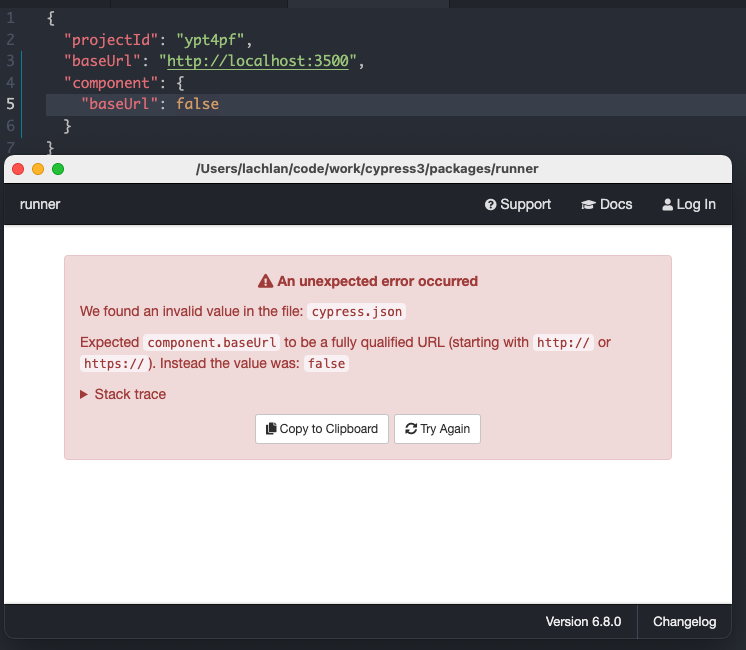Click the https:// code label in the error
Image resolution: width=746 pixels, height=650 pixels.
pos(114,364)
